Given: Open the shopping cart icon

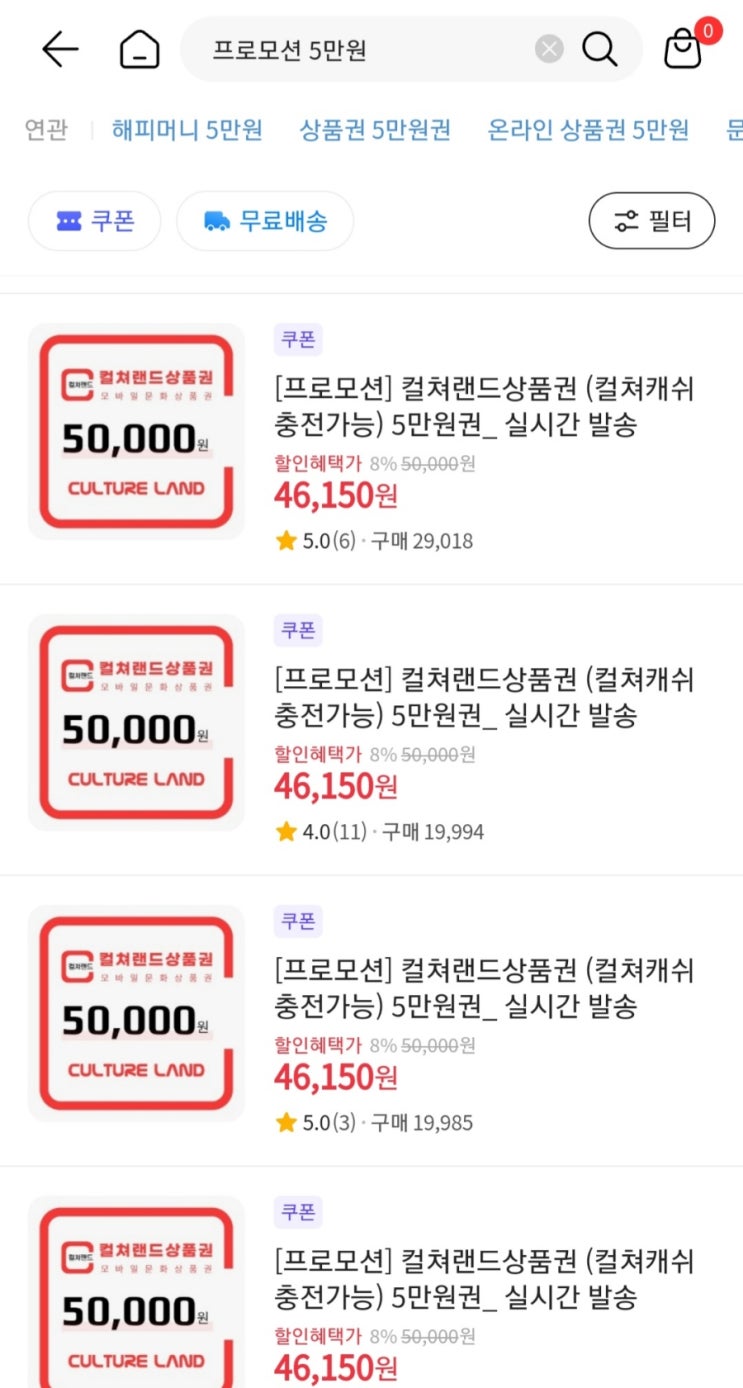Looking at the screenshot, I should tap(684, 48).
